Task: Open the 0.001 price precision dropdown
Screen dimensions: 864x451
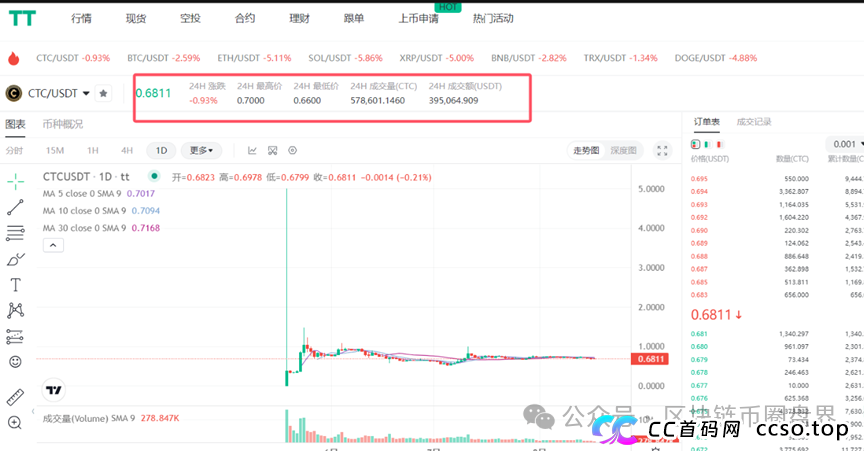Action: (847, 144)
